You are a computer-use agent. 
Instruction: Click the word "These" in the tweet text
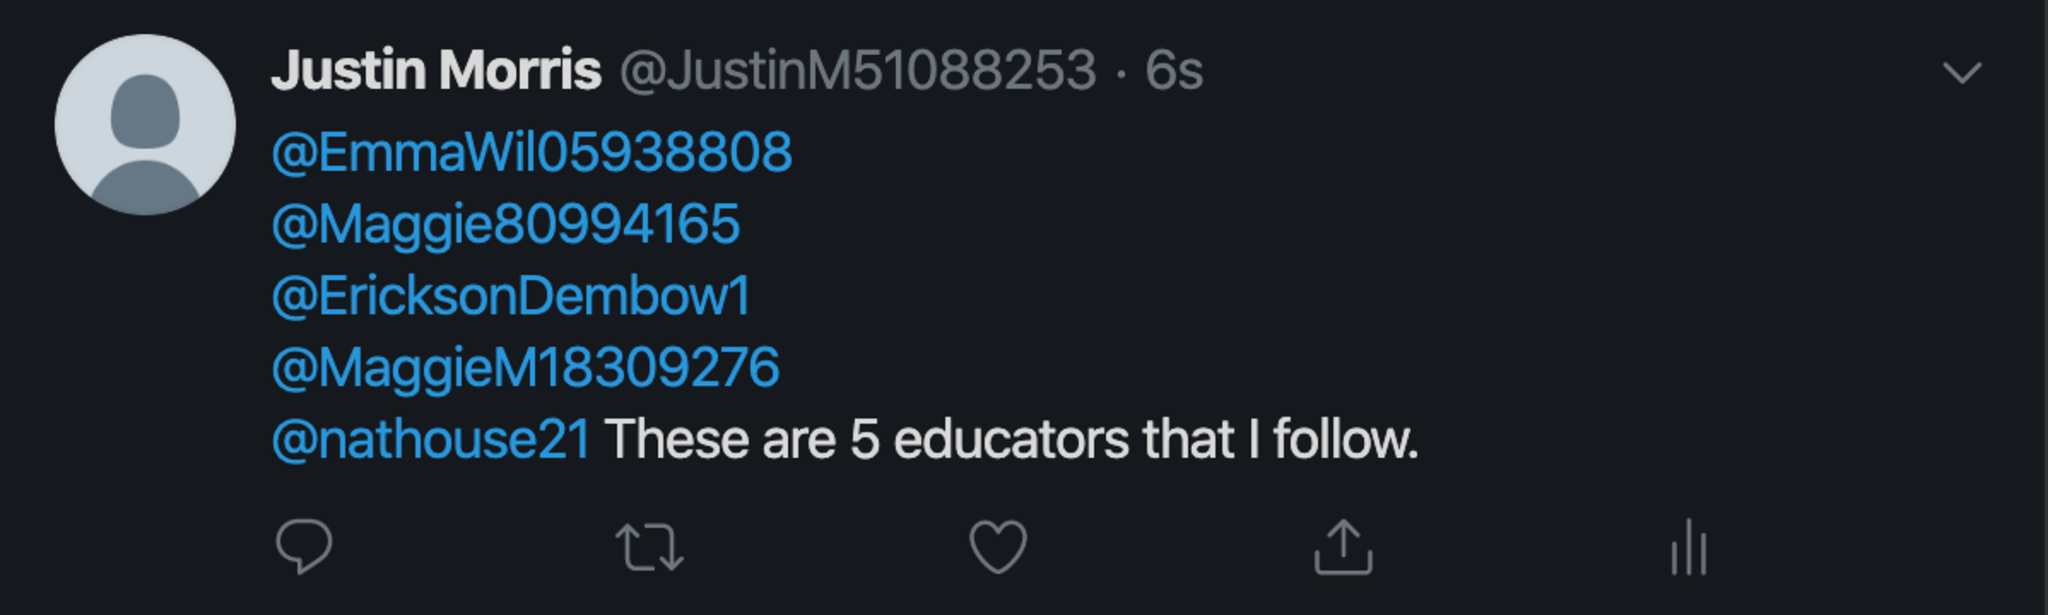(676, 440)
